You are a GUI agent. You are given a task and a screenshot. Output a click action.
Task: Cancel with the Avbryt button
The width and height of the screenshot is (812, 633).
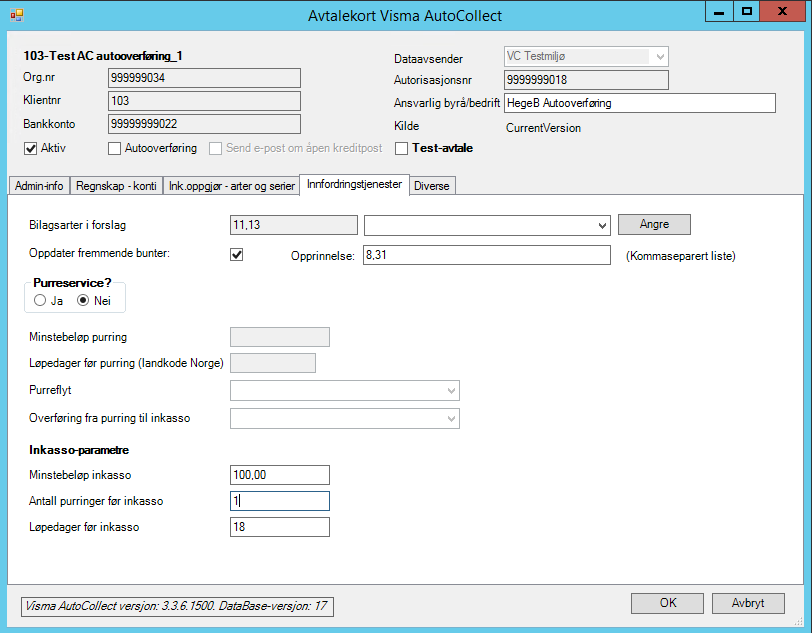pyautogui.click(x=748, y=603)
